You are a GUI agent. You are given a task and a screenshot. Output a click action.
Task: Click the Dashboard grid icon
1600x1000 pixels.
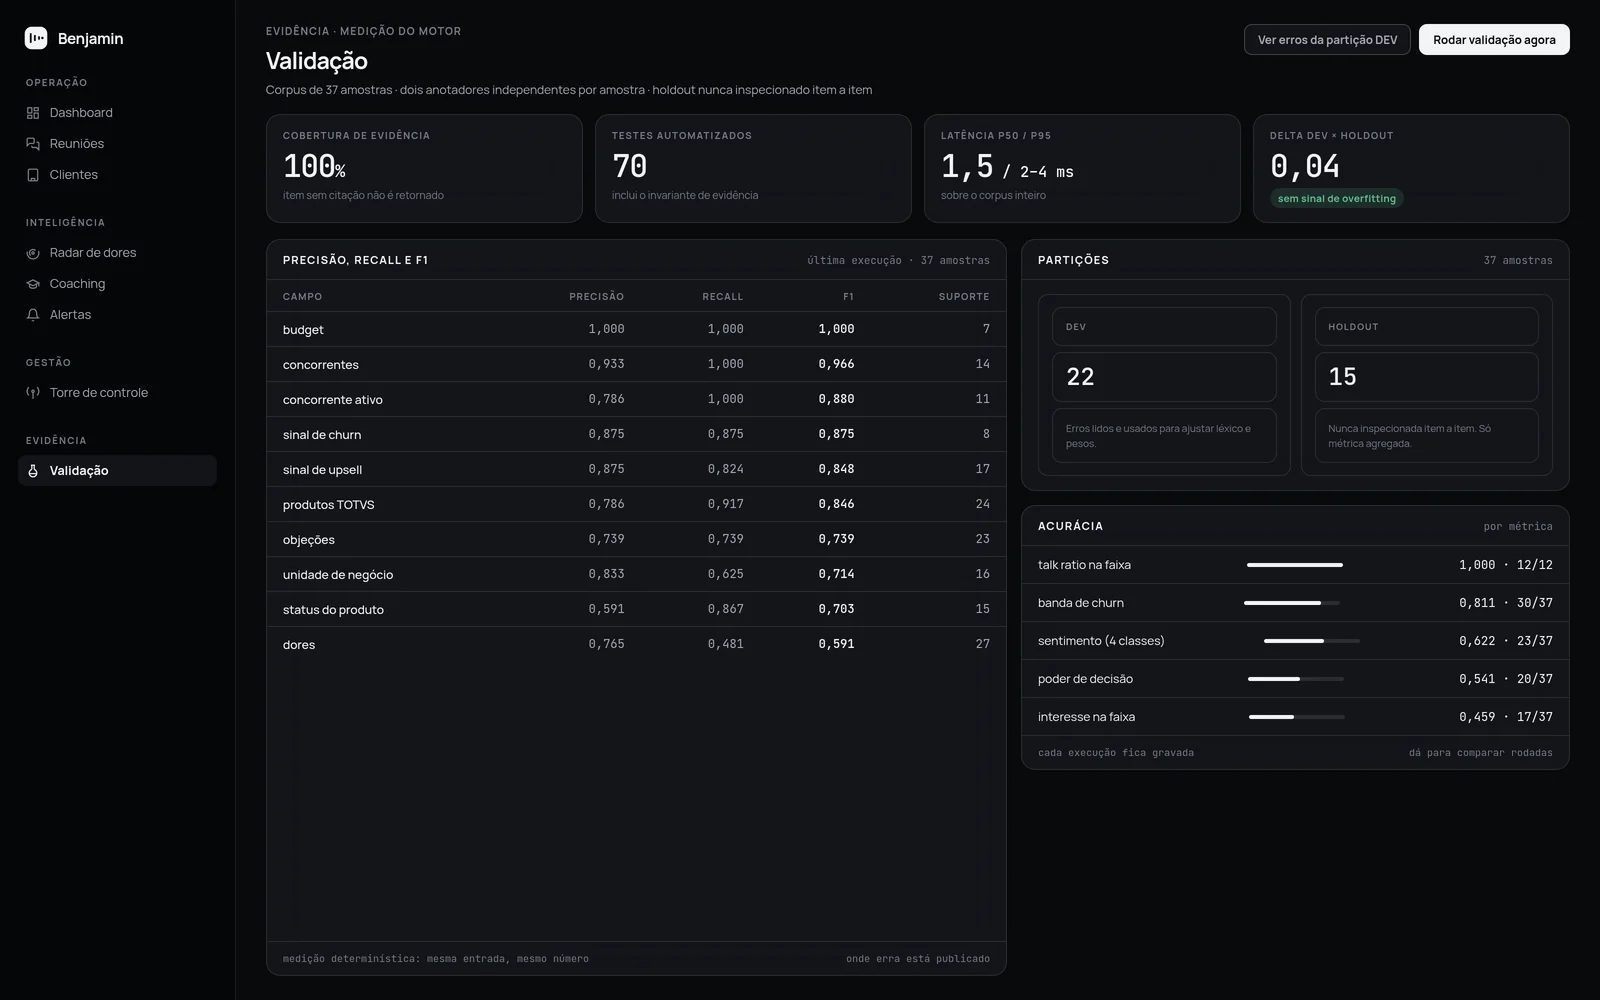(33, 113)
